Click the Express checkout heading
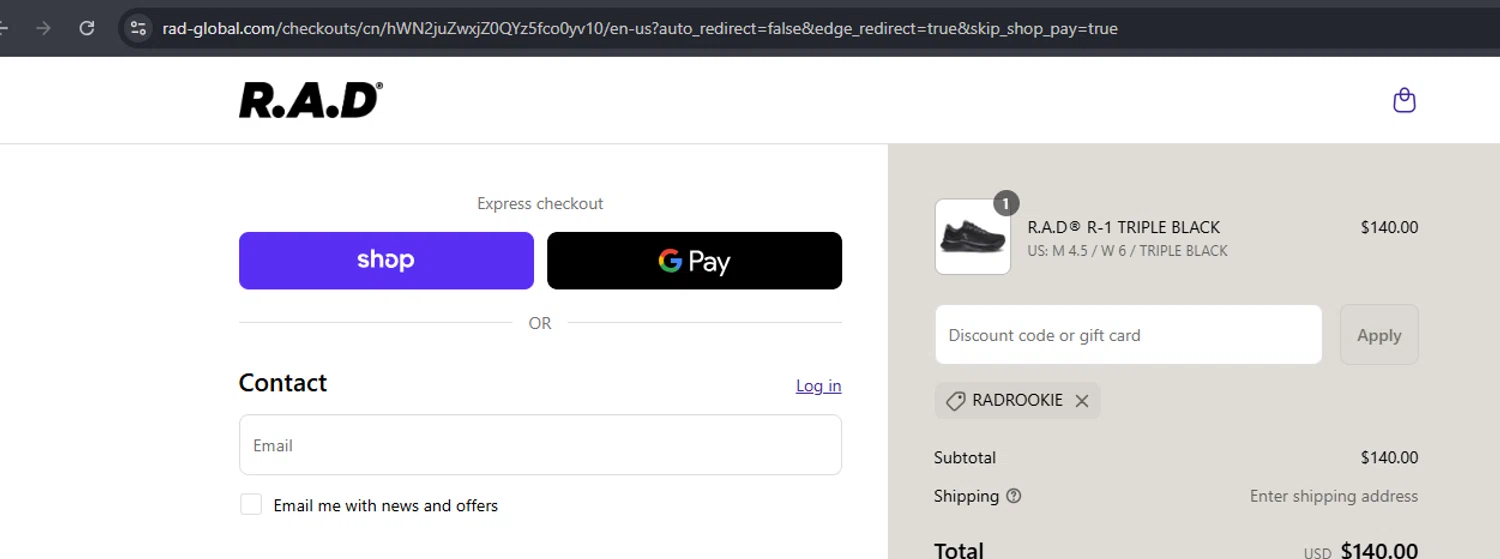 540,204
